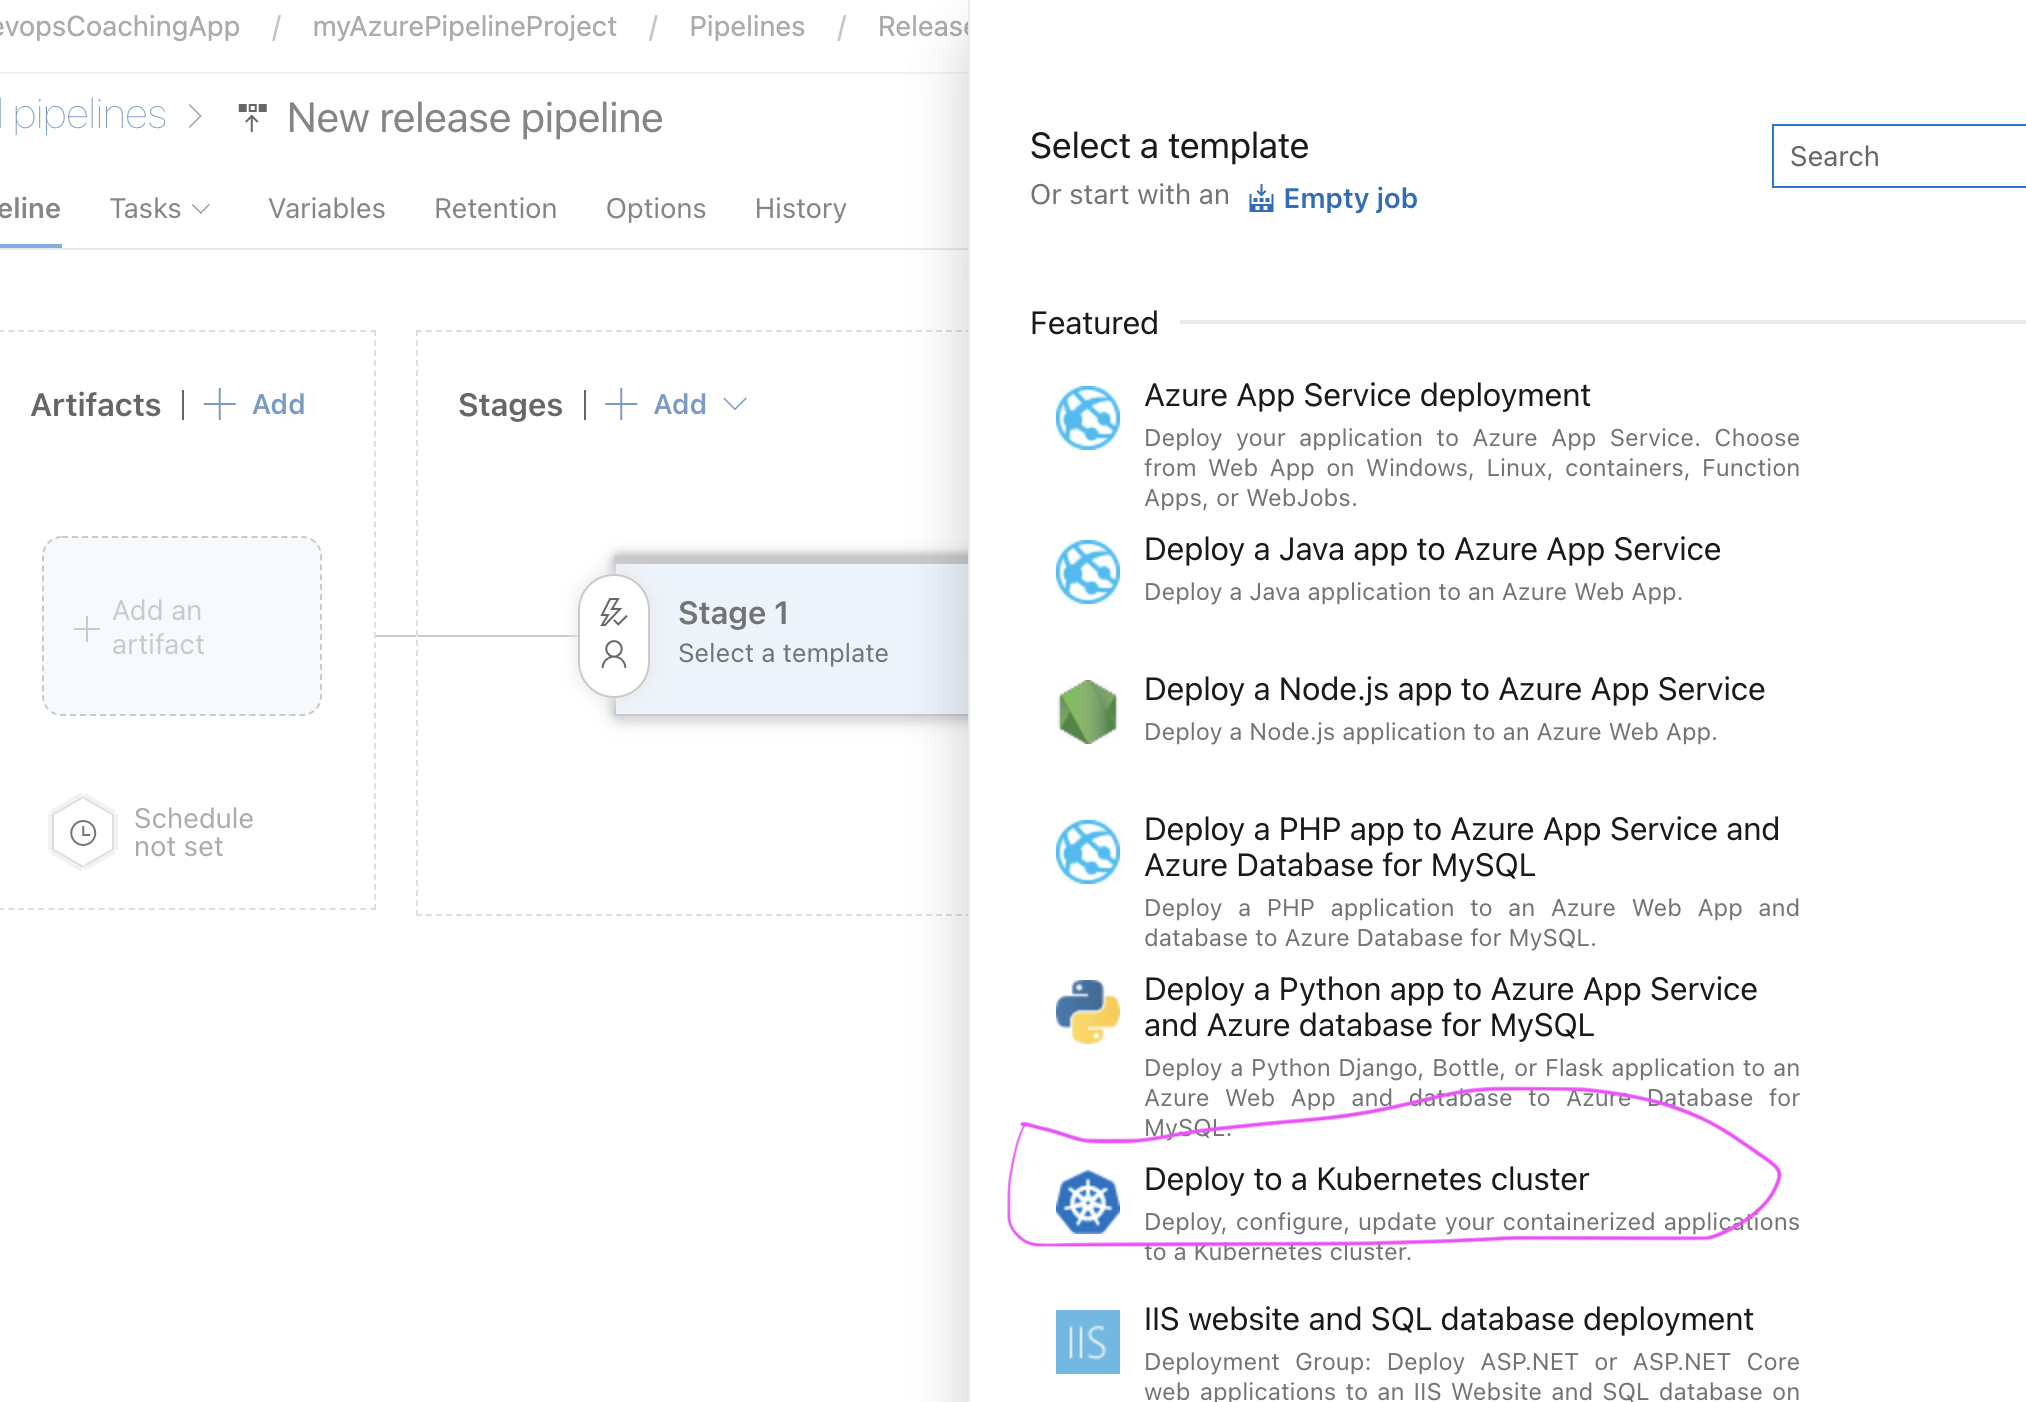The height and width of the screenshot is (1402, 2026).
Task: Click the template Search input field
Action: point(1900,156)
